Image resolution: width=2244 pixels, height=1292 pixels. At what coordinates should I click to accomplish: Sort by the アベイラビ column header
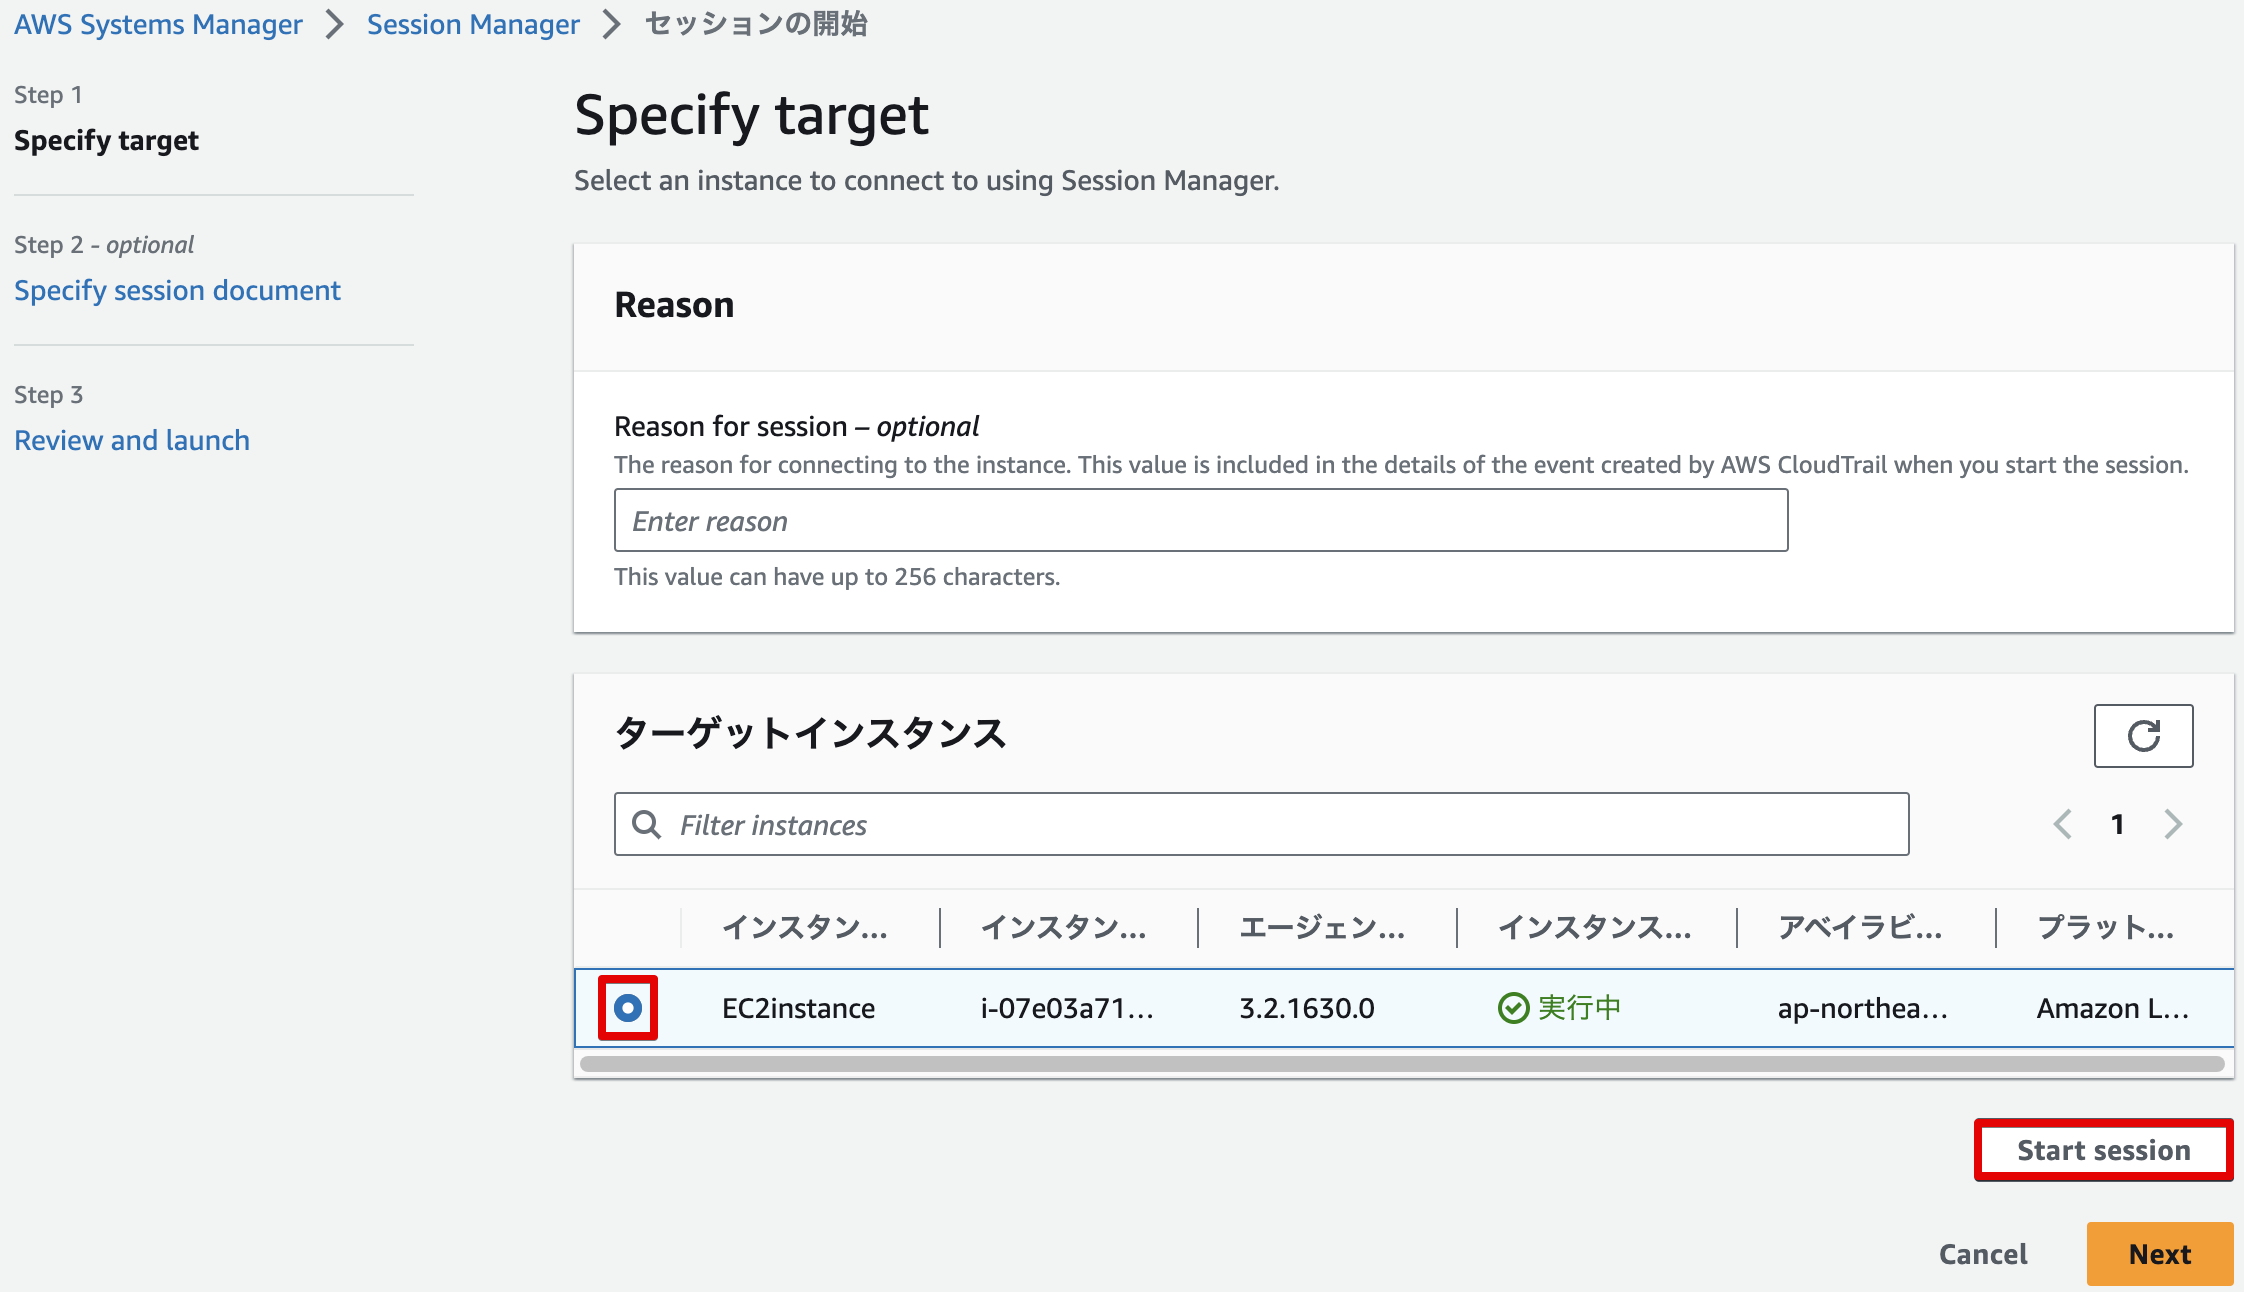click(x=1860, y=928)
